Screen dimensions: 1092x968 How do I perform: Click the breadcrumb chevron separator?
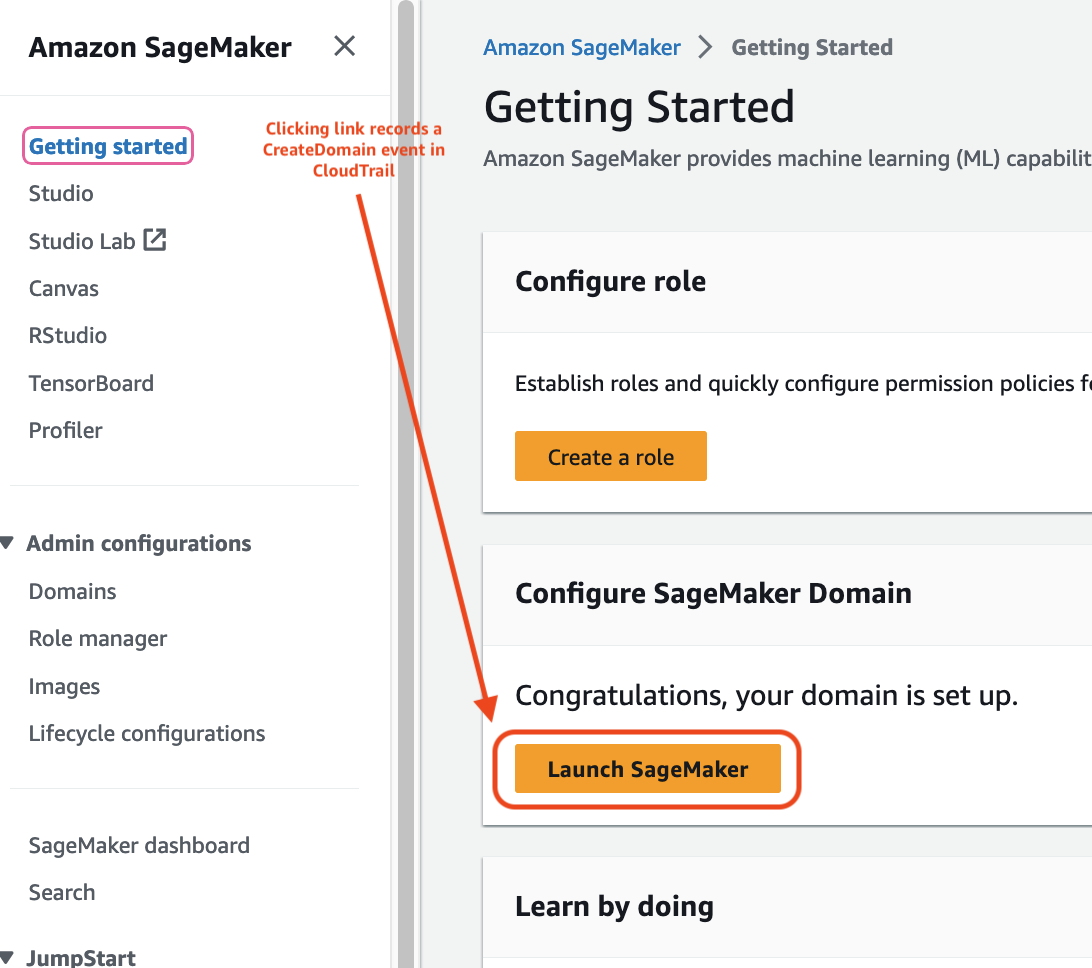(x=705, y=47)
